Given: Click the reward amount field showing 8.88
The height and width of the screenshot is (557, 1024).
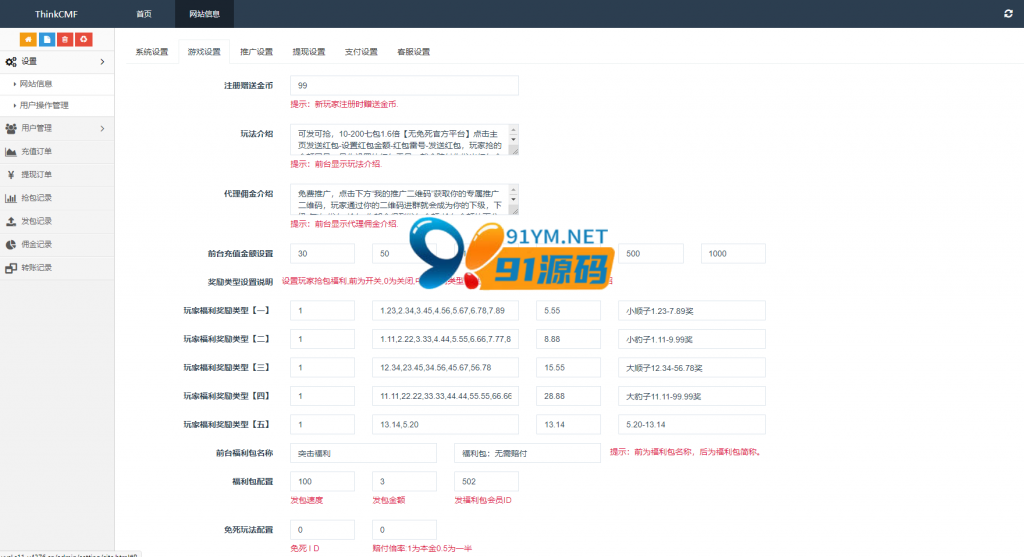Looking at the screenshot, I should [x=568, y=339].
